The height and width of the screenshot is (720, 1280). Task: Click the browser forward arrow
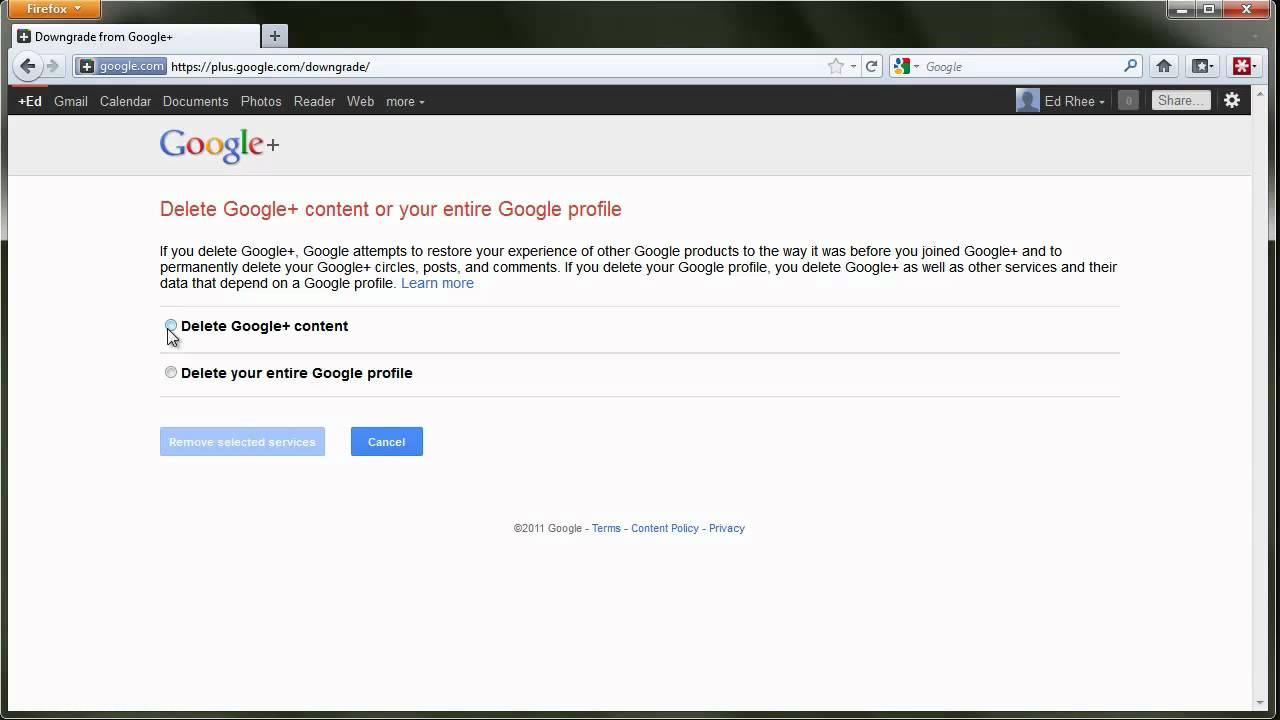(x=53, y=66)
